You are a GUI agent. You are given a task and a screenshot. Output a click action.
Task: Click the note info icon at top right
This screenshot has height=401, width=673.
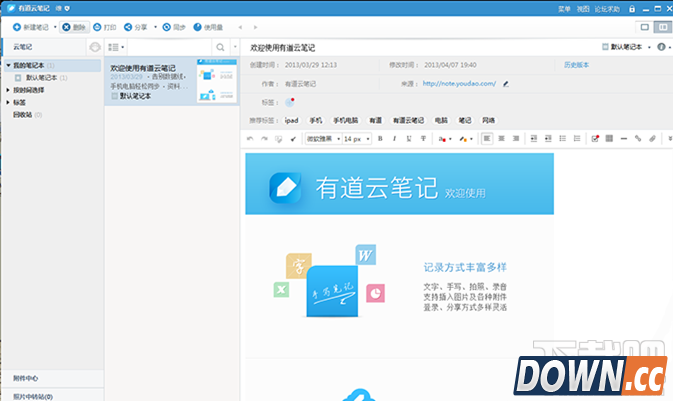click(661, 47)
